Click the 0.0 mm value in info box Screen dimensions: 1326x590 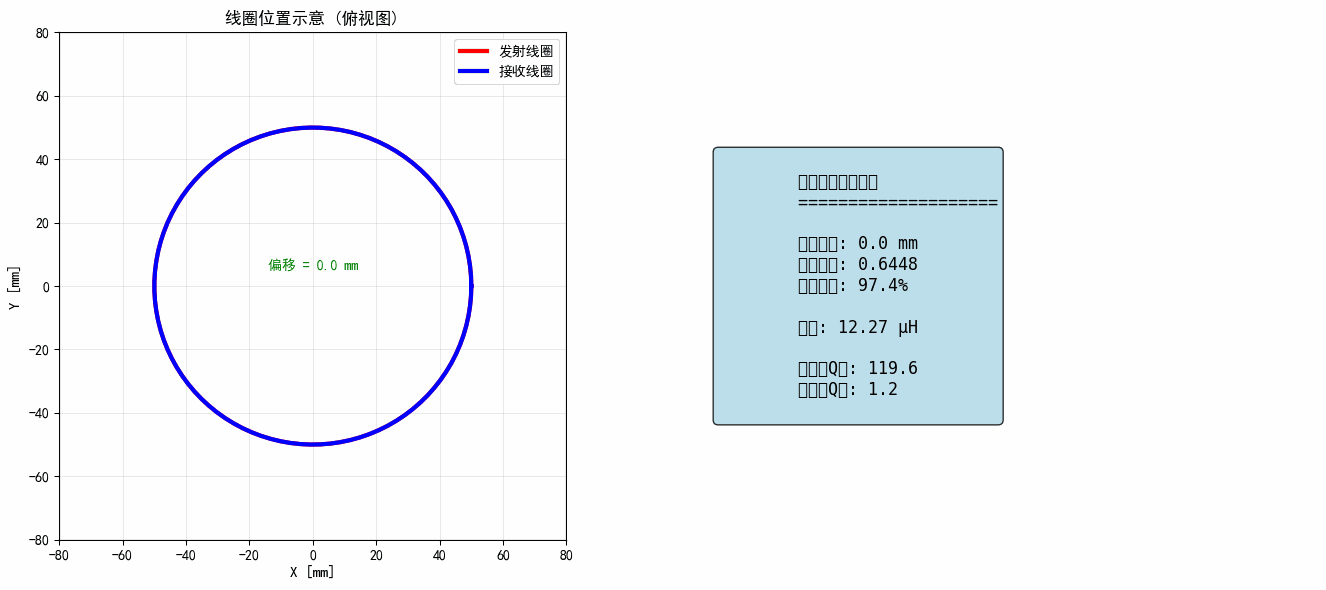coord(888,243)
